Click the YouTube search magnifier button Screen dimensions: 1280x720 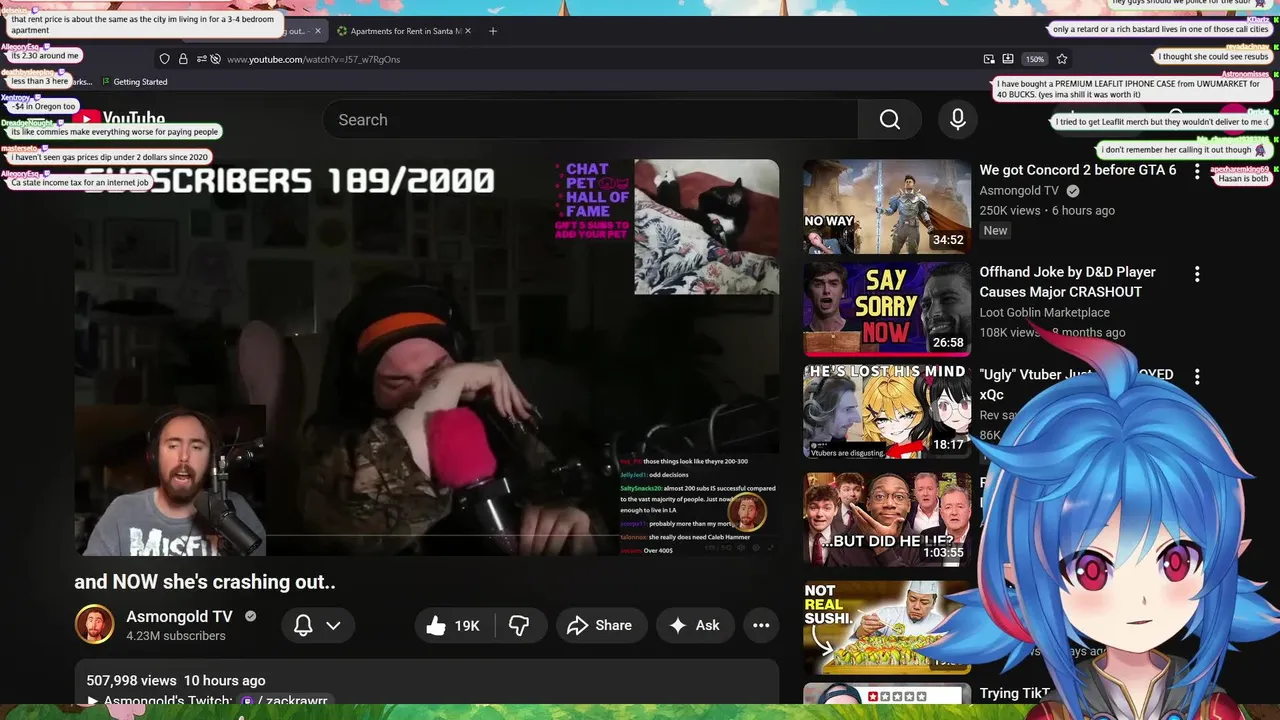(890, 120)
